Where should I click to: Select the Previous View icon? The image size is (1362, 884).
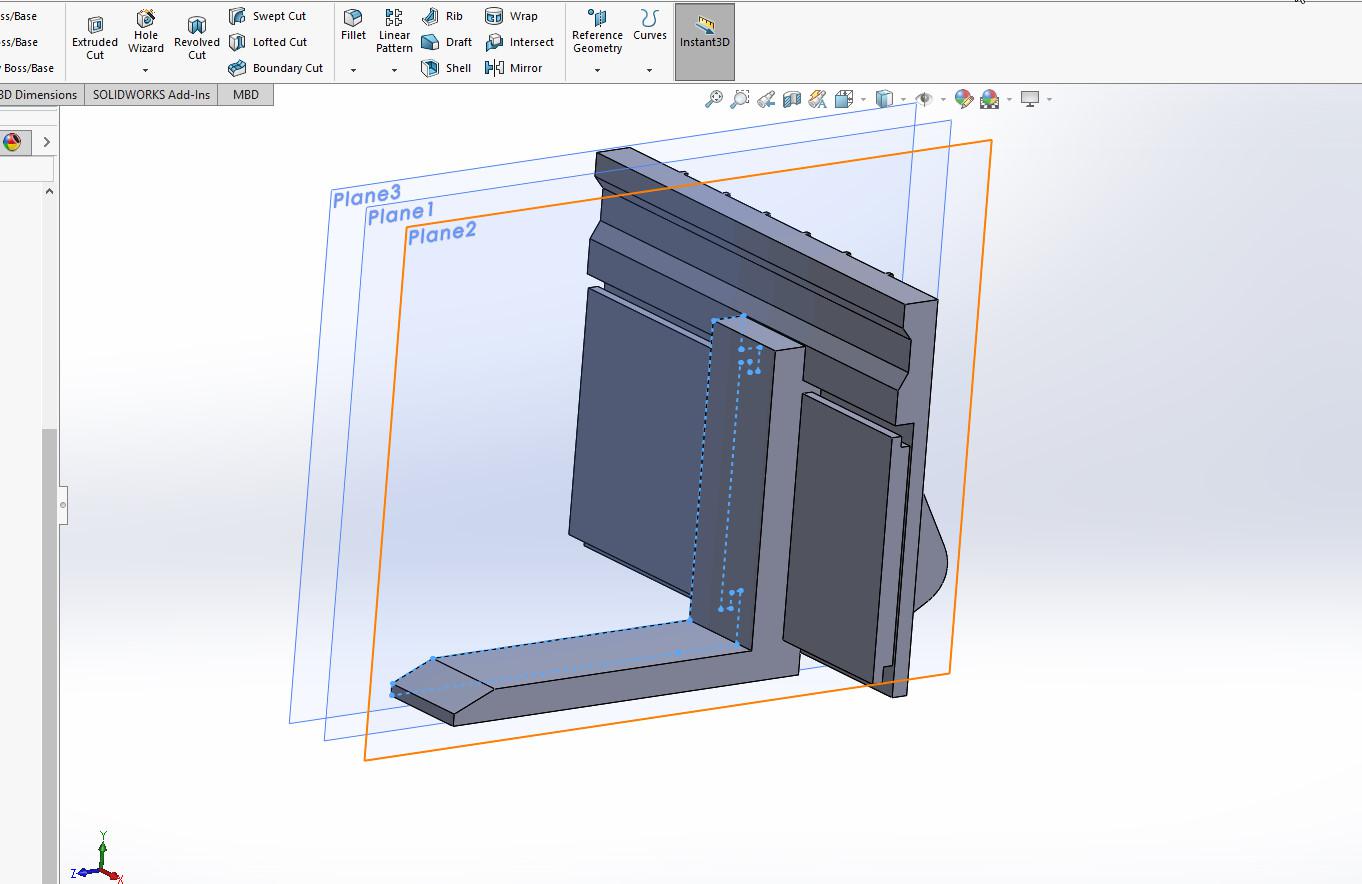click(x=766, y=99)
